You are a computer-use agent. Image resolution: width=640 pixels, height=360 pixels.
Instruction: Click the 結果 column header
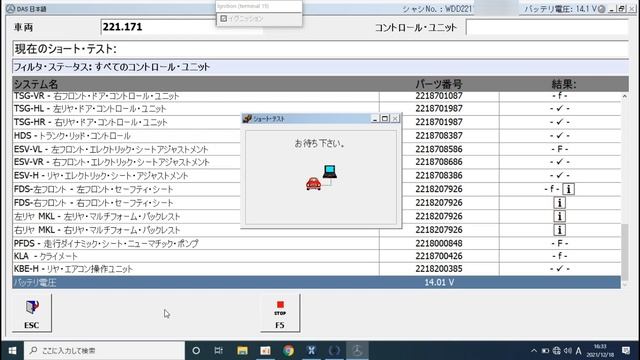[x=564, y=84]
